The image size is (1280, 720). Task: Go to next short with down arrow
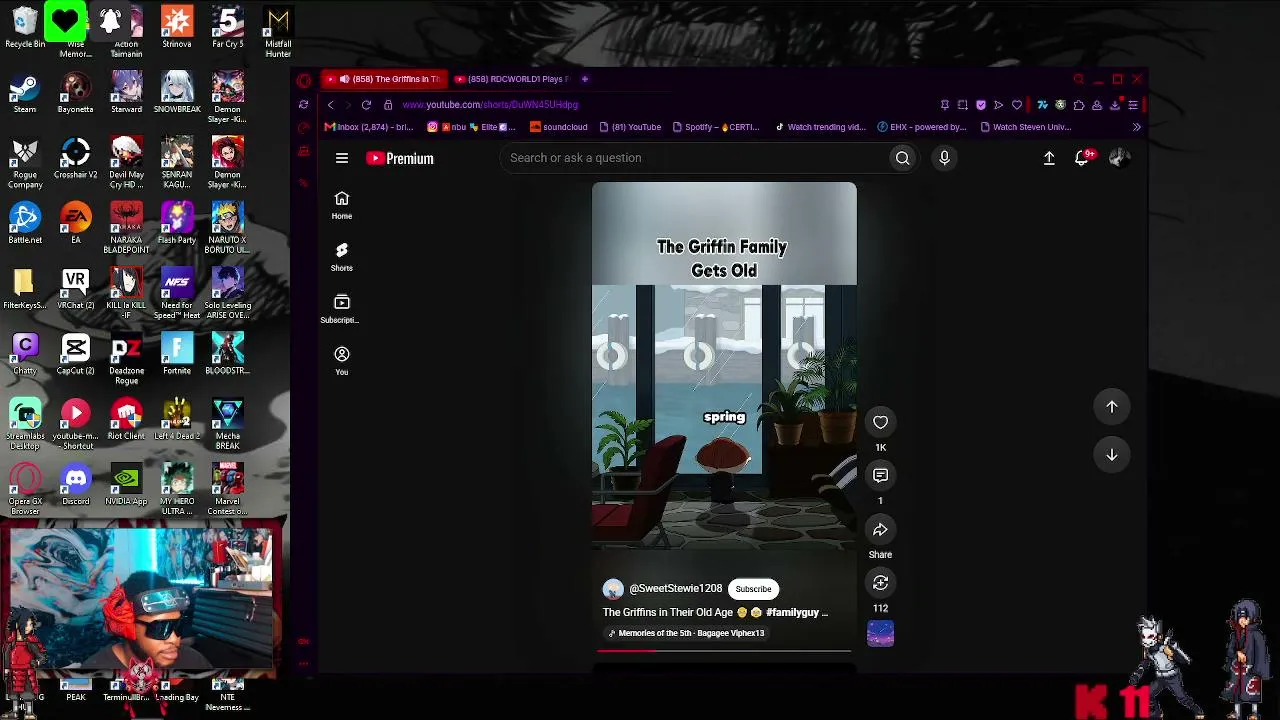pyautogui.click(x=1112, y=455)
